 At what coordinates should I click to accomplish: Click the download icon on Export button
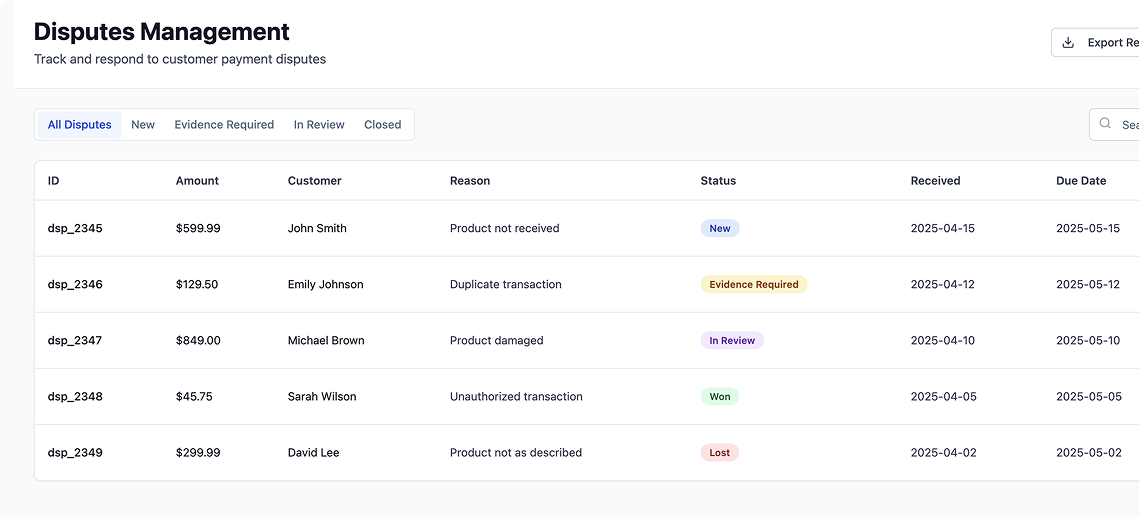click(x=1068, y=43)
